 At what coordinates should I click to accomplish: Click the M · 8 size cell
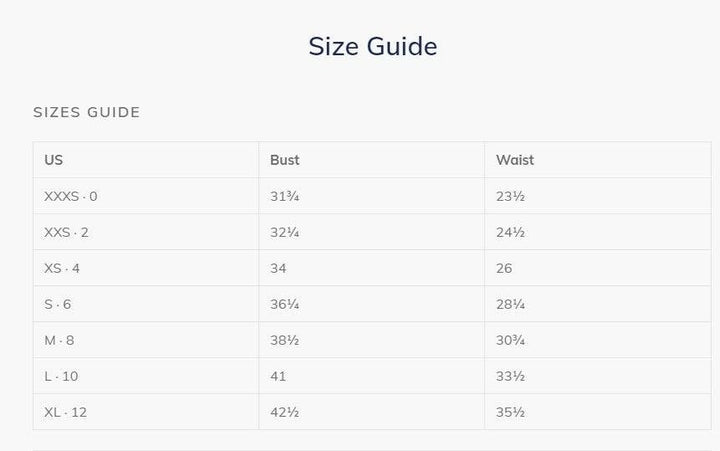coord(59,340)
